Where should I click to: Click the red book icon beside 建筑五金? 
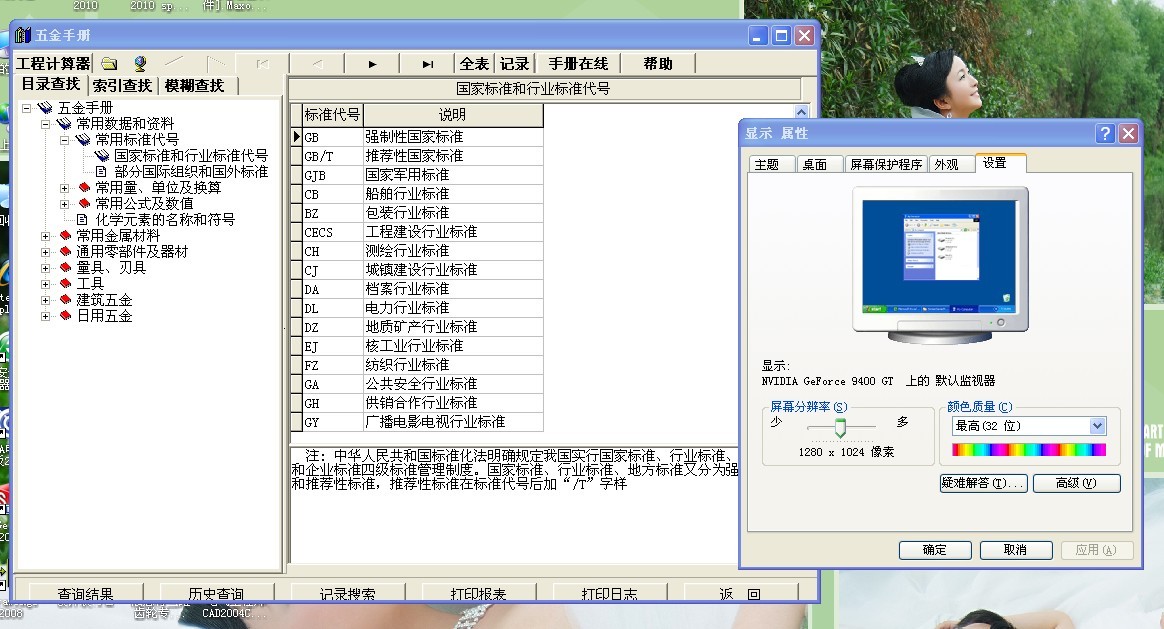point(65,300)
